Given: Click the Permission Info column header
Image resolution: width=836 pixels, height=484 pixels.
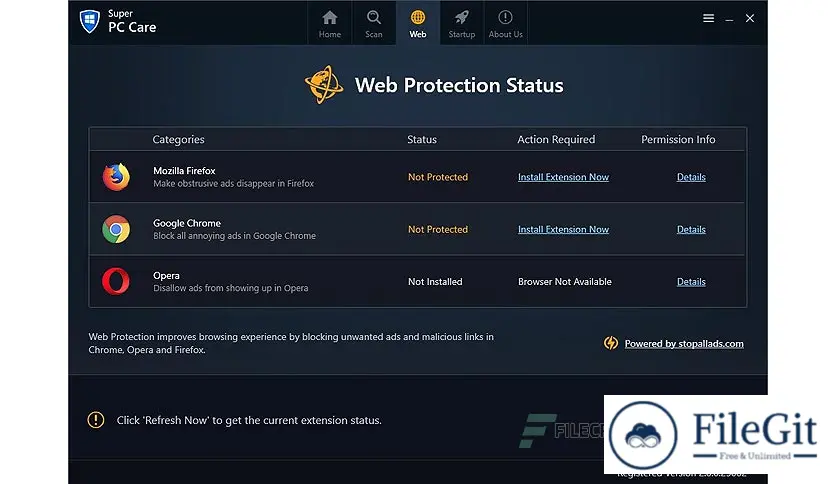Looking at the screenshot, I should [x=678, y=140].
